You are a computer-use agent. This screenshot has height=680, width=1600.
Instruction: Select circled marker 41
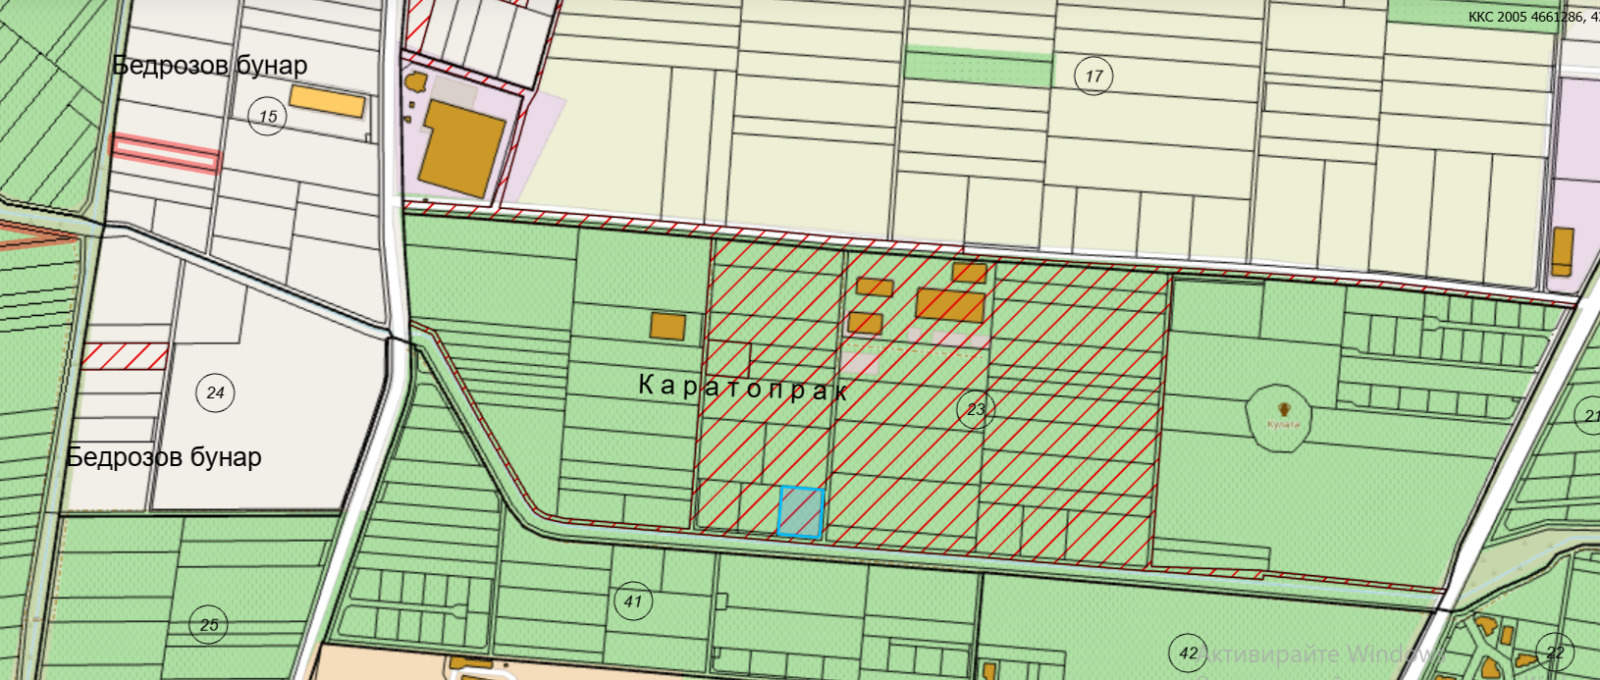click(x=632, y=601)
